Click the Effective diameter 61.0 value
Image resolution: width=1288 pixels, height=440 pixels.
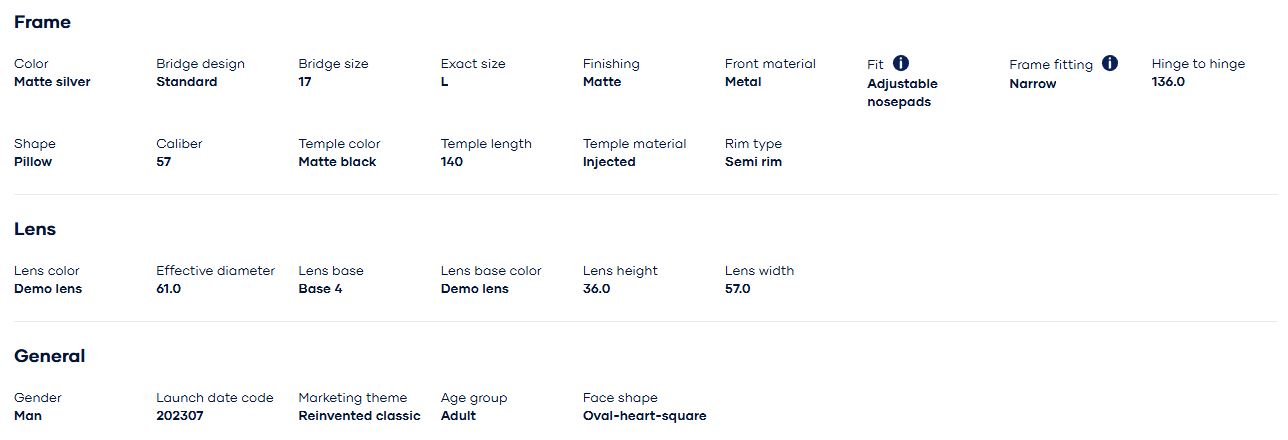(x=169, y=289)
